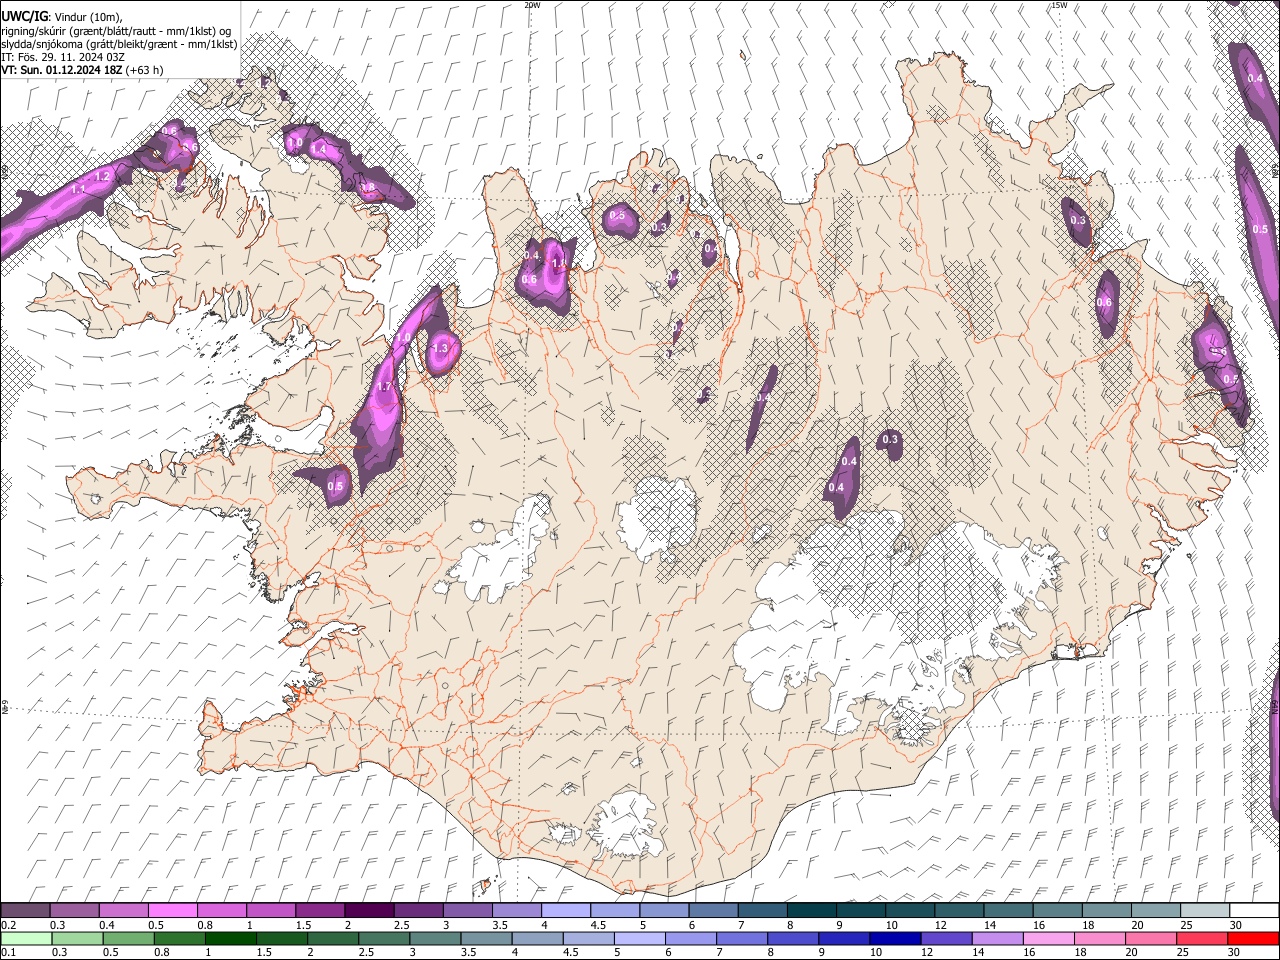The width and height of the screenshot is (1280, 960).
Task: Click the 1.2 precipitation value on the map
Action: pos(102,177)
